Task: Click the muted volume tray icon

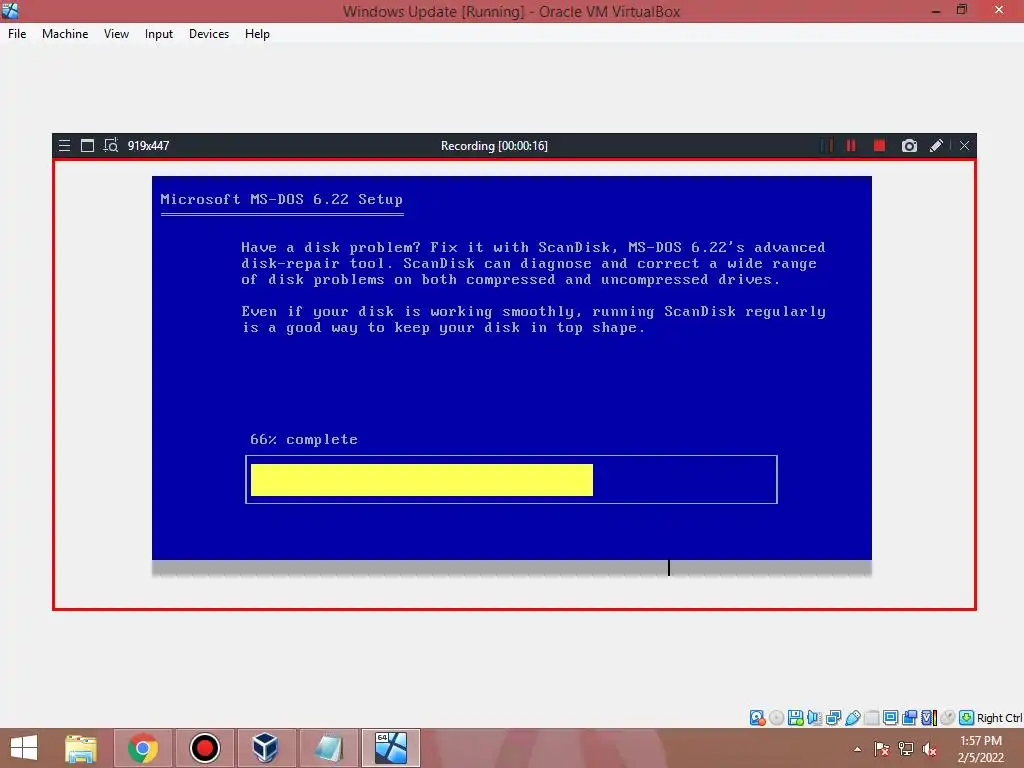Action: tap(930, 749)
